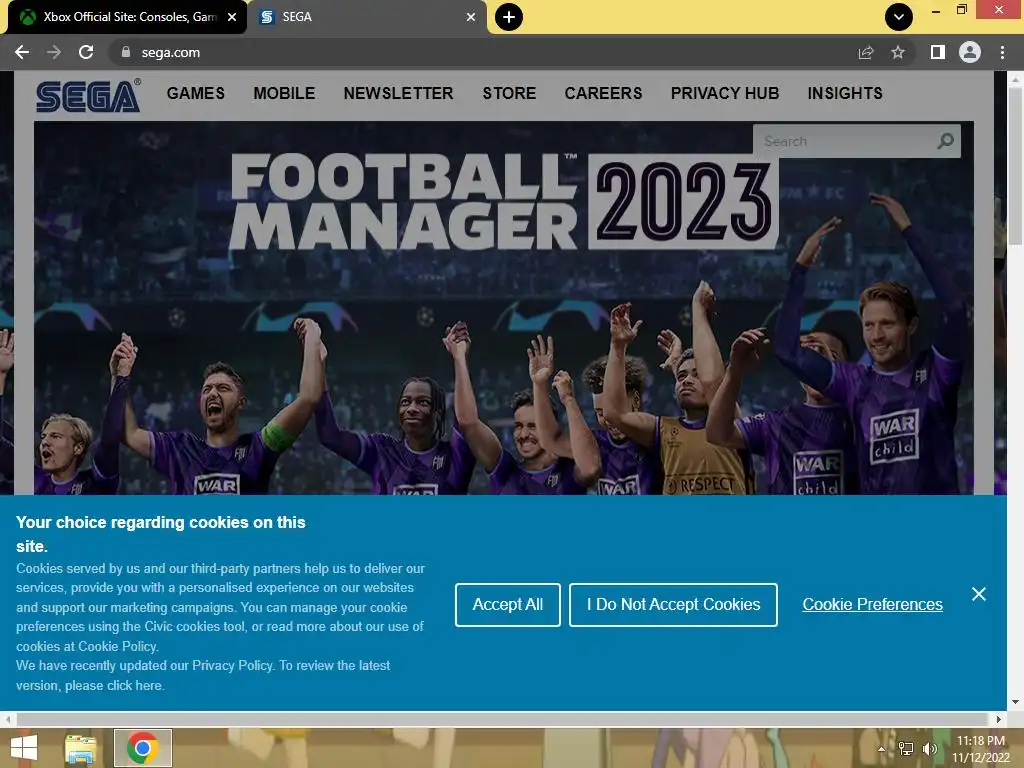Share this page using the share icon
Viewport: 1024px width, 768px height.
click(866, 52)
